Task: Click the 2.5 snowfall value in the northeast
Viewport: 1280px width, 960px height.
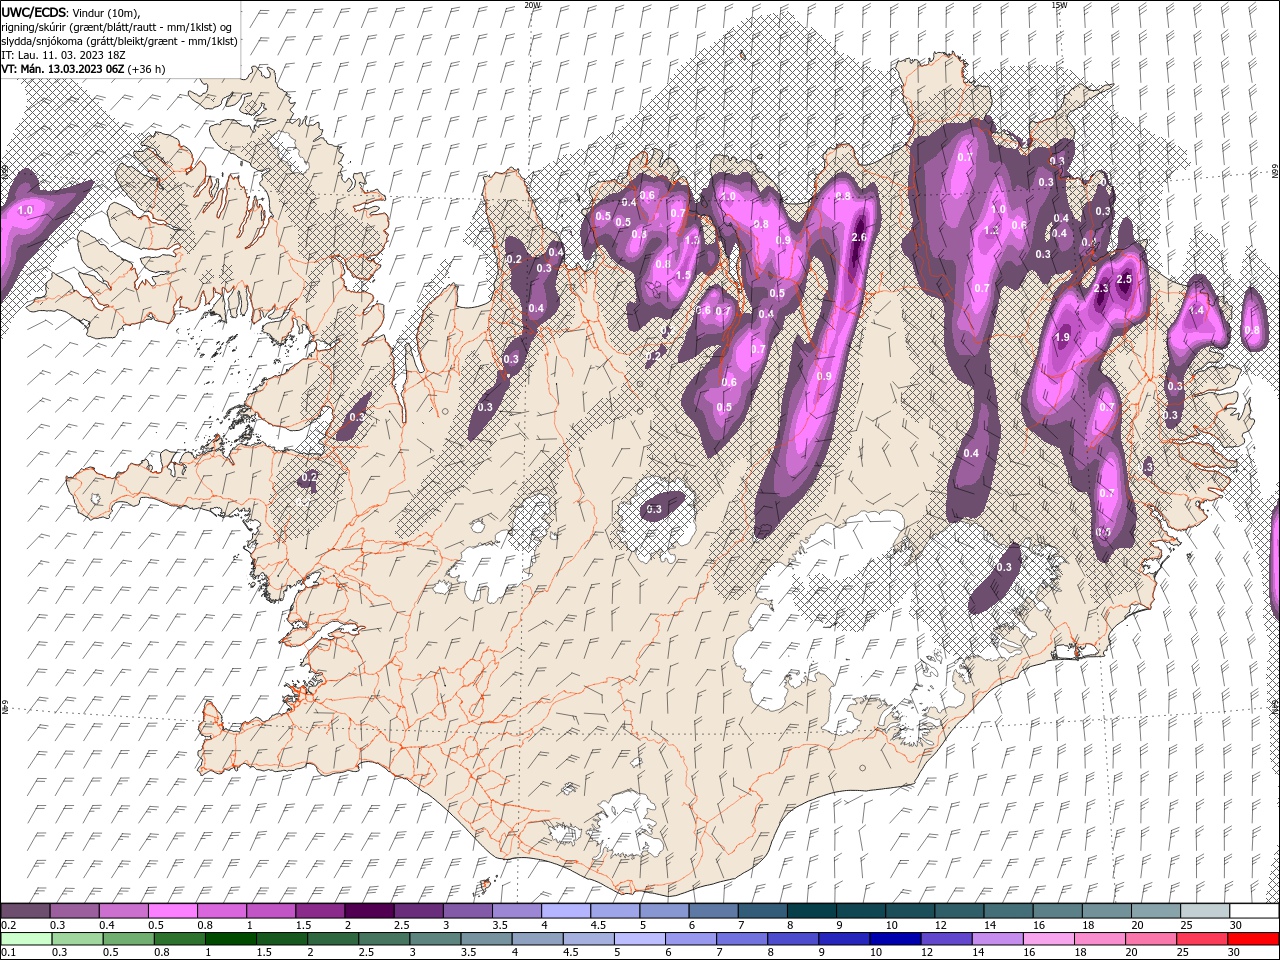Action: tap(1123, 279)
